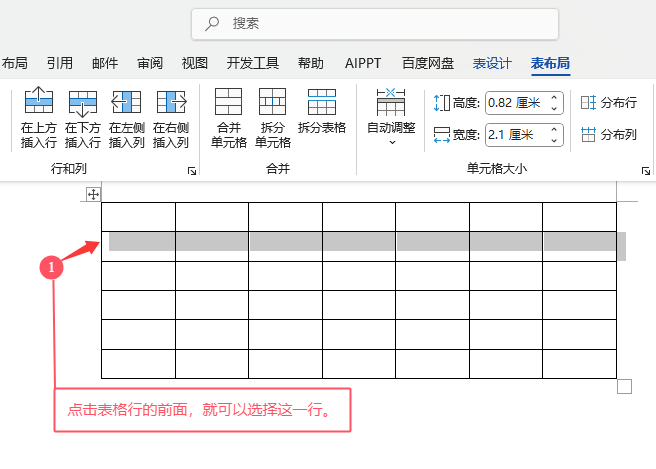This screenshot has width=656, height=469.
Task: Open the 布局 tab
Action: tap(15, 63)
